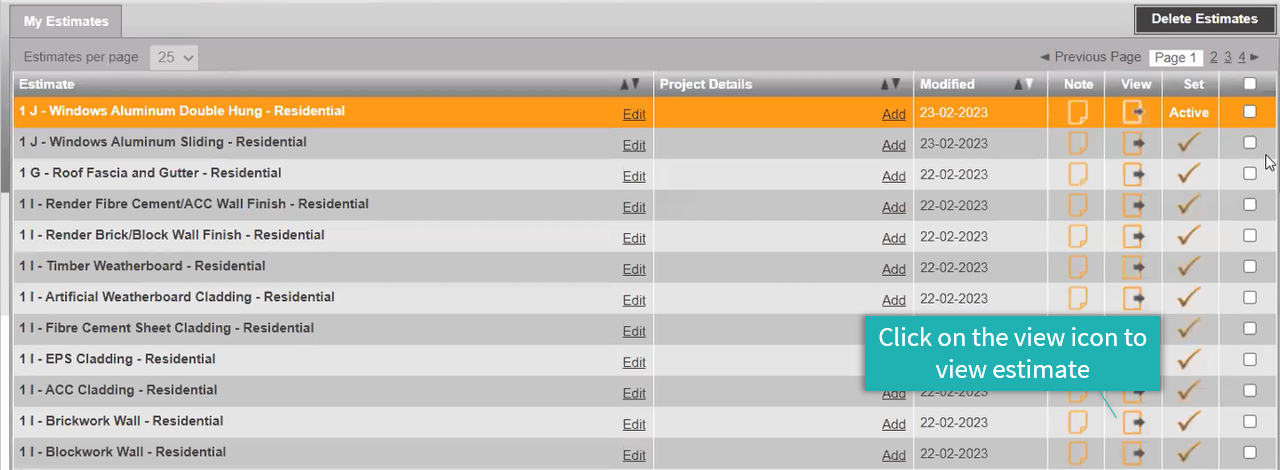Screen dimensions: 1280x470
Task: Tick checkbox for Windows Aluminum Sliding row
Action: [x=1249, y=143]
